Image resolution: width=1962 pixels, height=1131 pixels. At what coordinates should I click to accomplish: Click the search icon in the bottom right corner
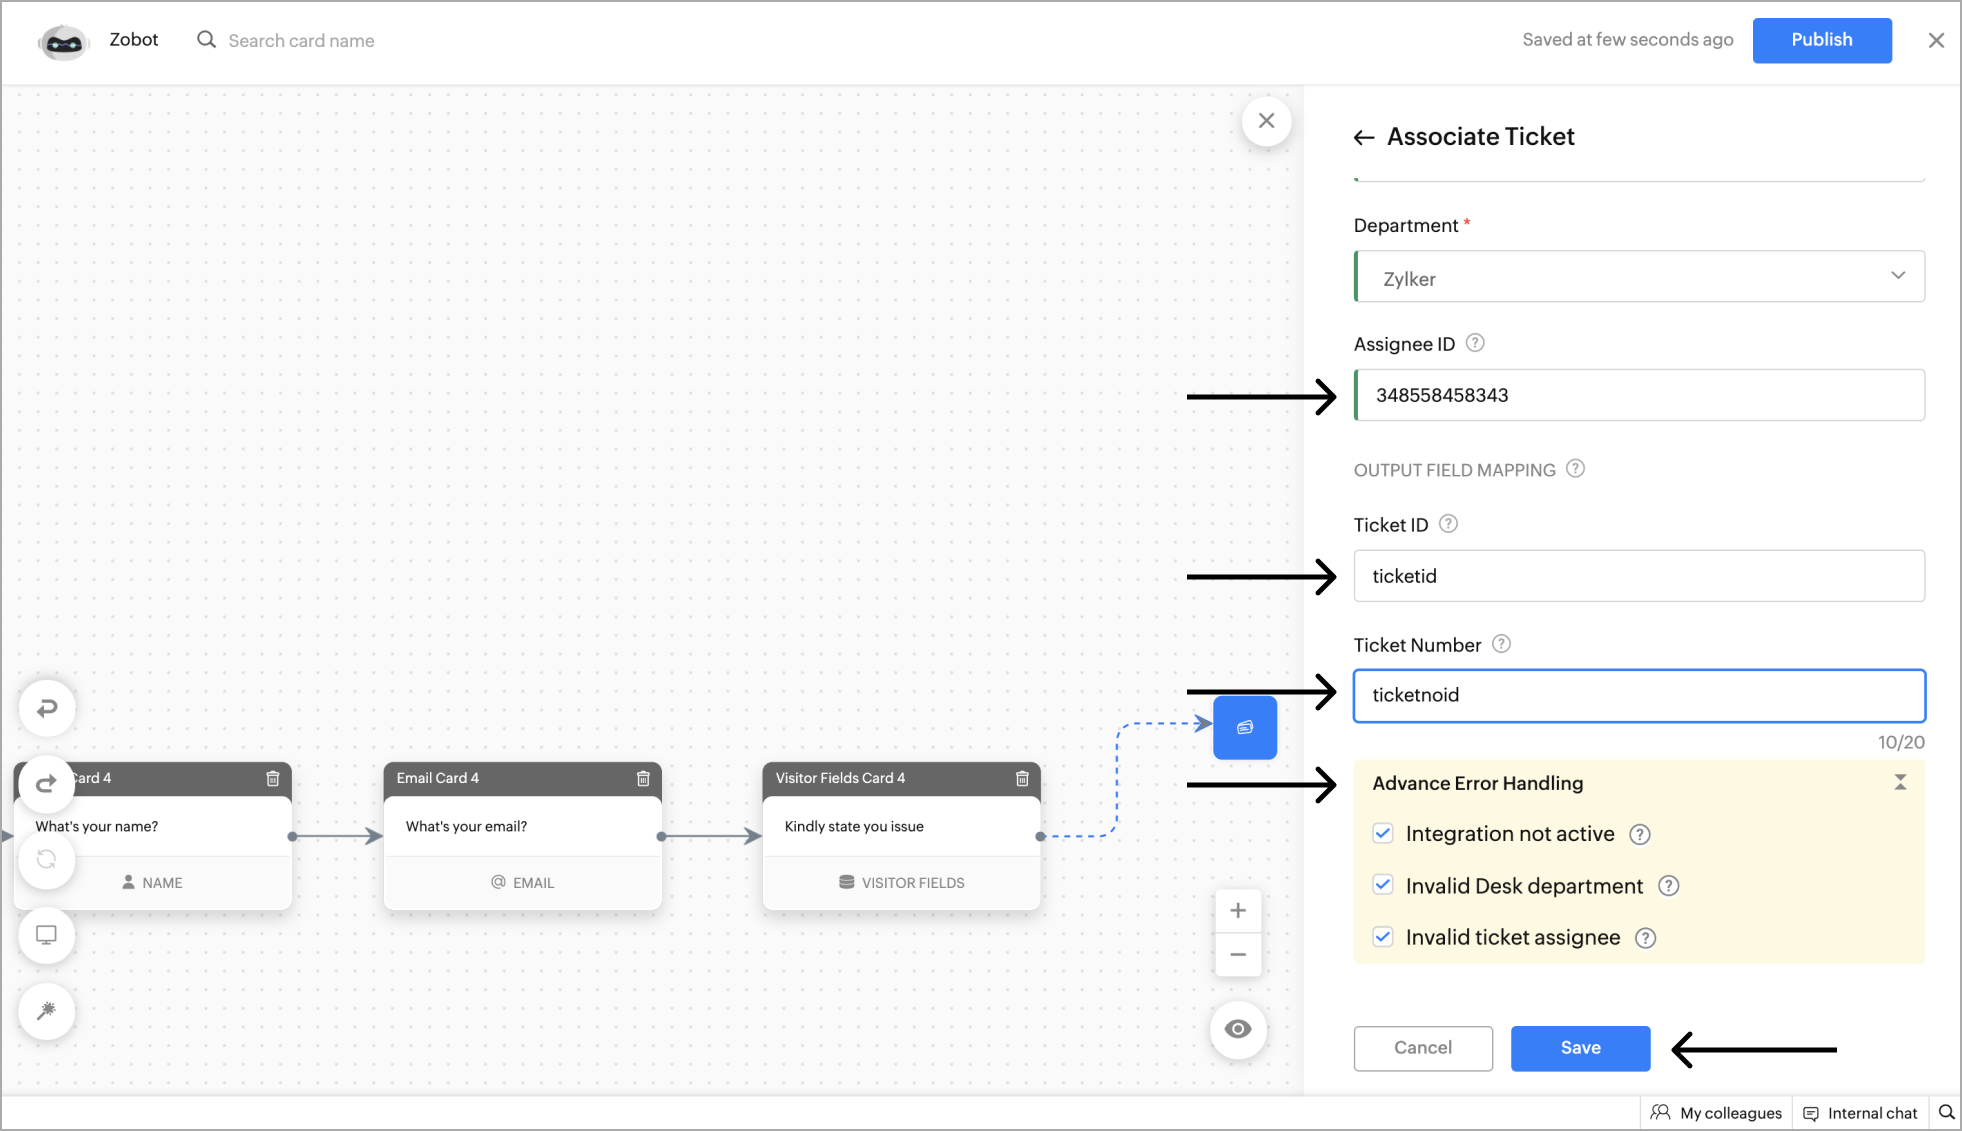[x=1946, y=1112]
